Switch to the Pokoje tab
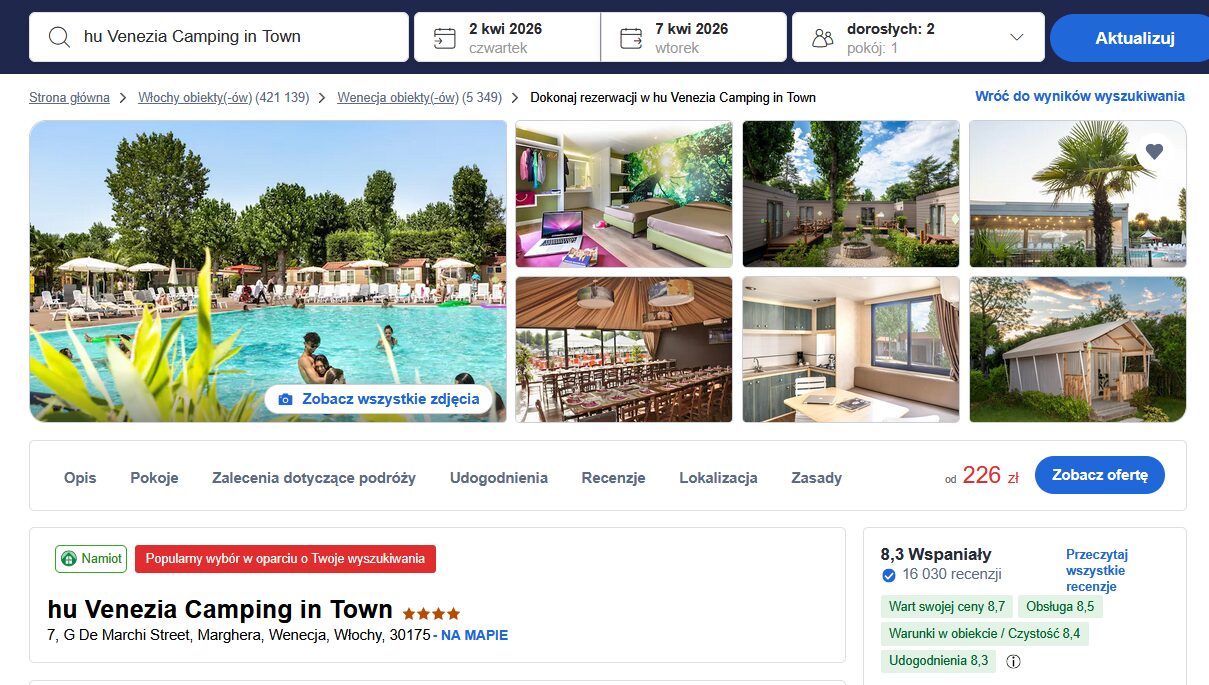This screenshot has height=685, width=1209. 154,478
